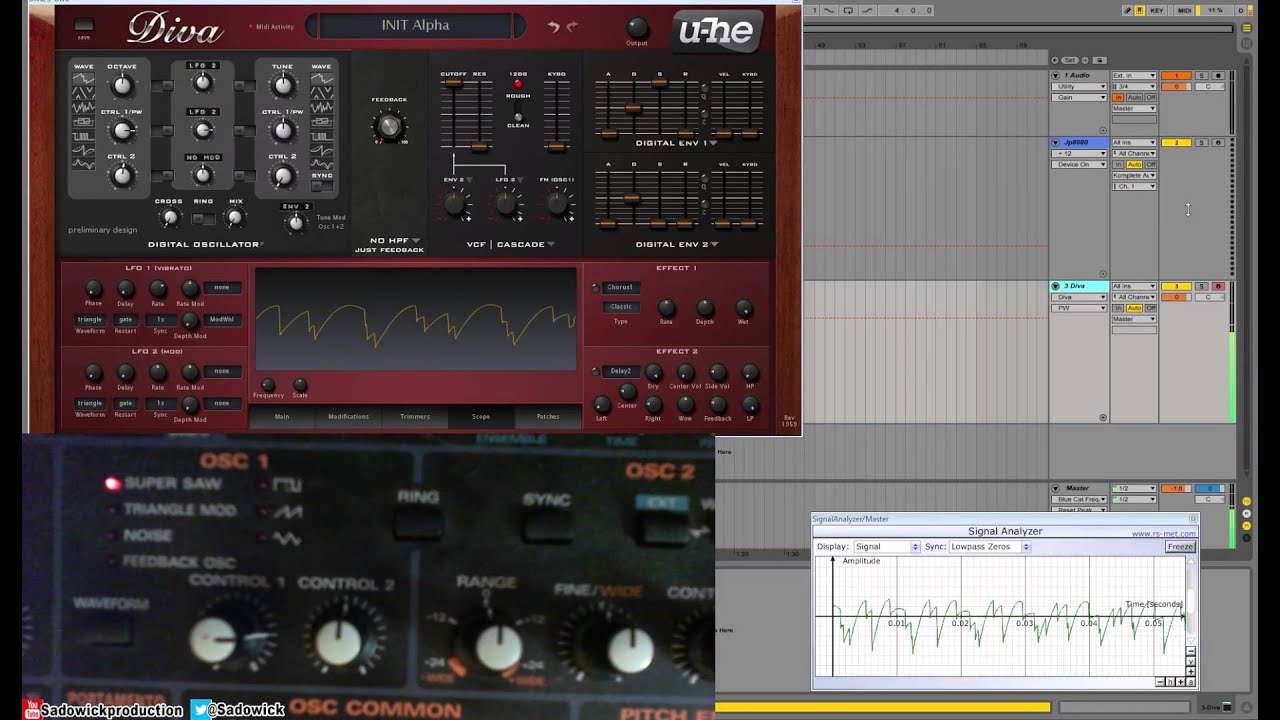The height and width of the screenshot is (720, 1280).
Task: Open the LFO 2 gate restart selector
Action: coord(125,403)
